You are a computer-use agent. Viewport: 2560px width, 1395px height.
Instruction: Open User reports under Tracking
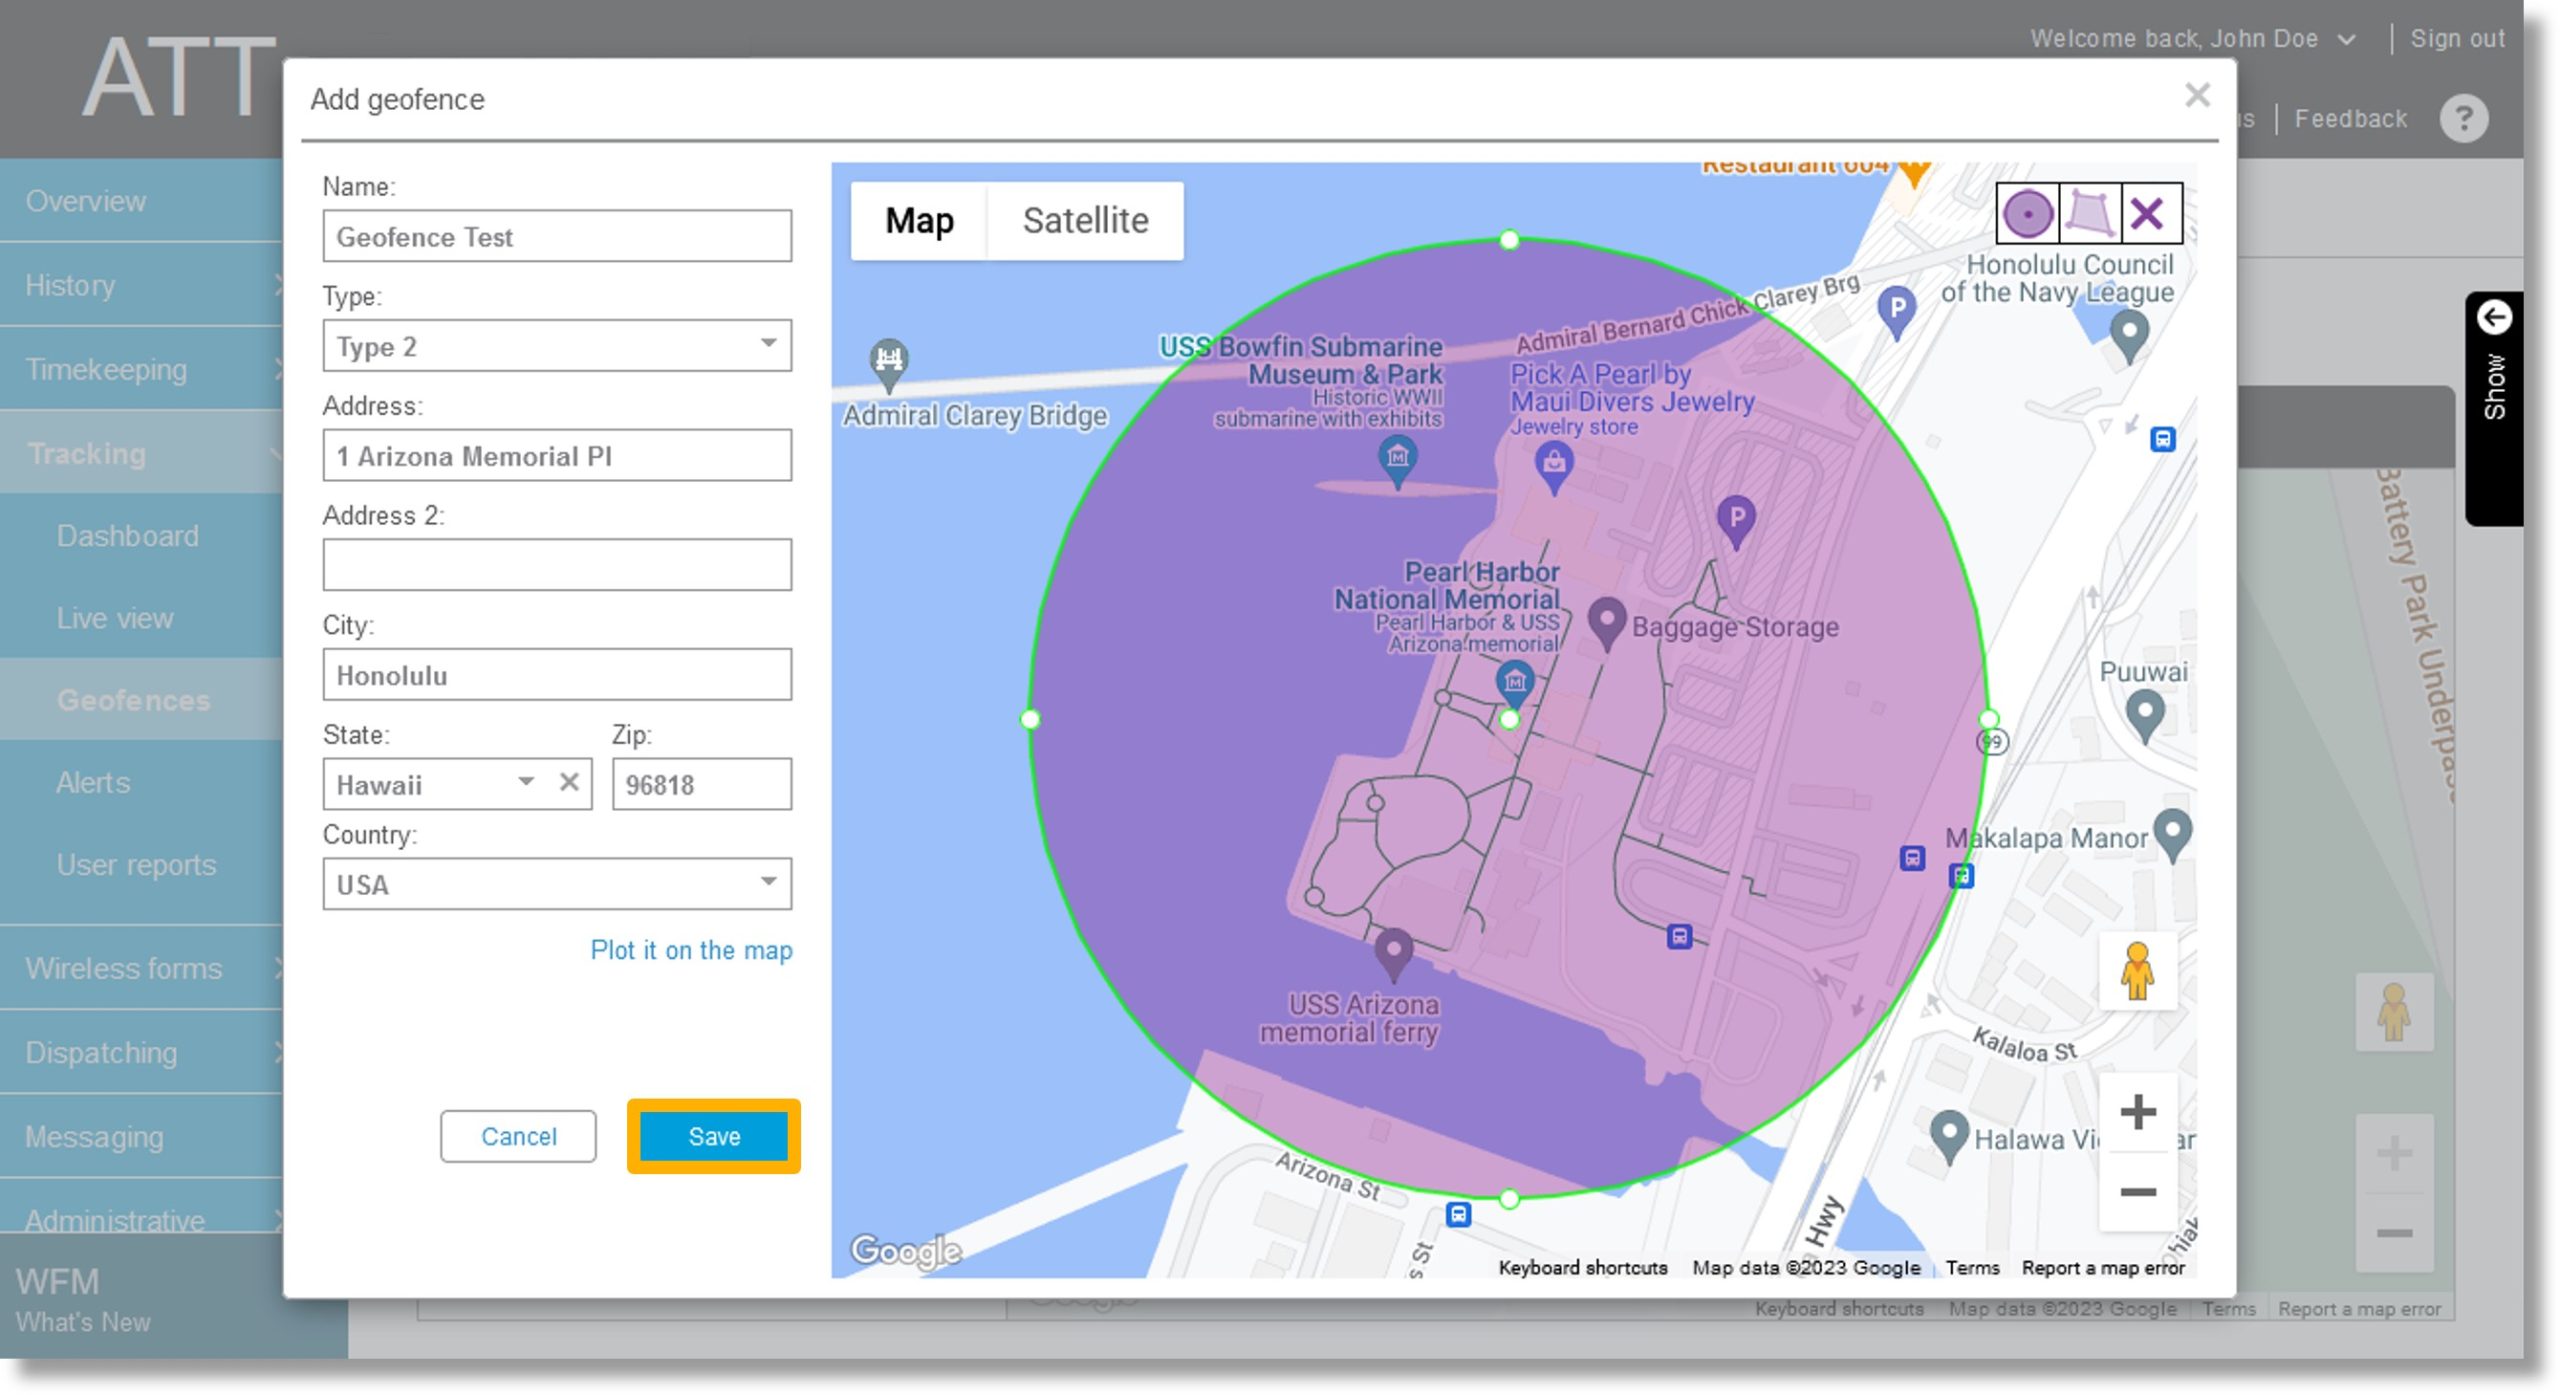coord(136,864)
